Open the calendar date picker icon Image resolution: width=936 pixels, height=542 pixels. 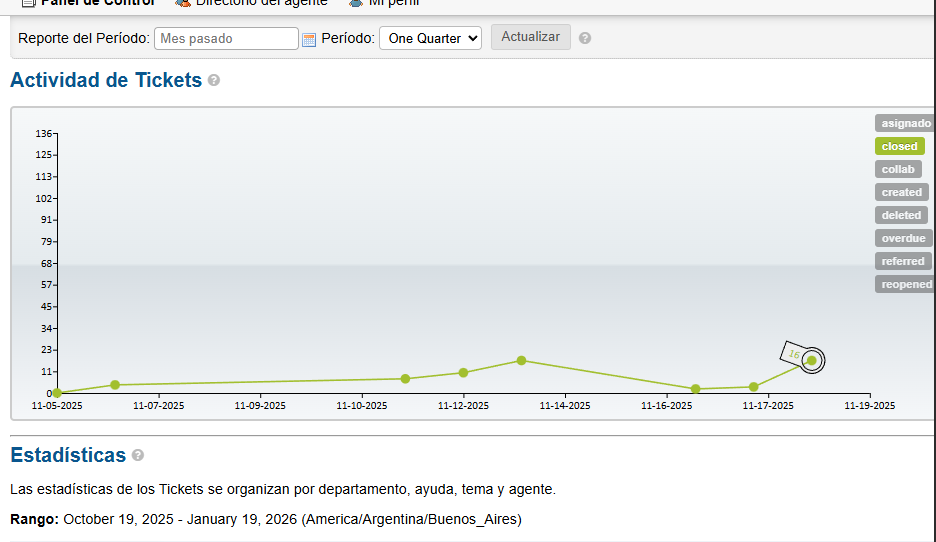[309, 39]
